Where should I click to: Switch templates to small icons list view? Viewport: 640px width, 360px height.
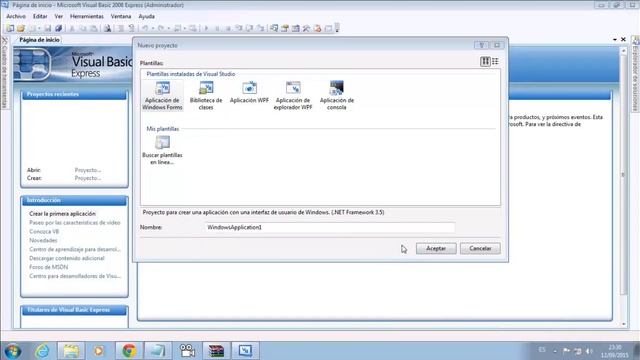coord(495,62)
